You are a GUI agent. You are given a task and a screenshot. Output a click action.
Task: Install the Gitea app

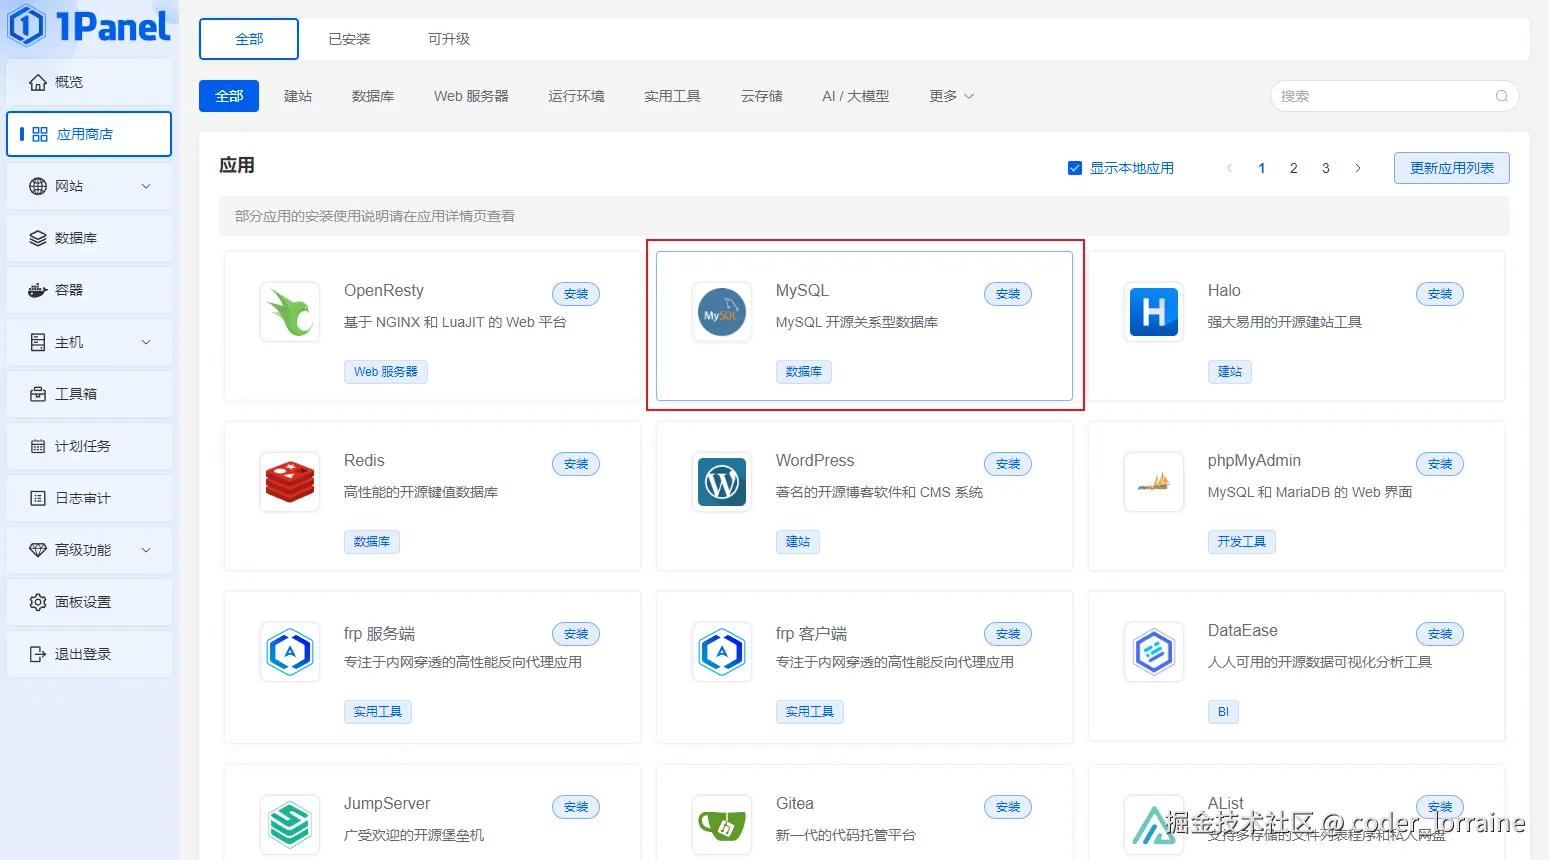[1008, 807]
